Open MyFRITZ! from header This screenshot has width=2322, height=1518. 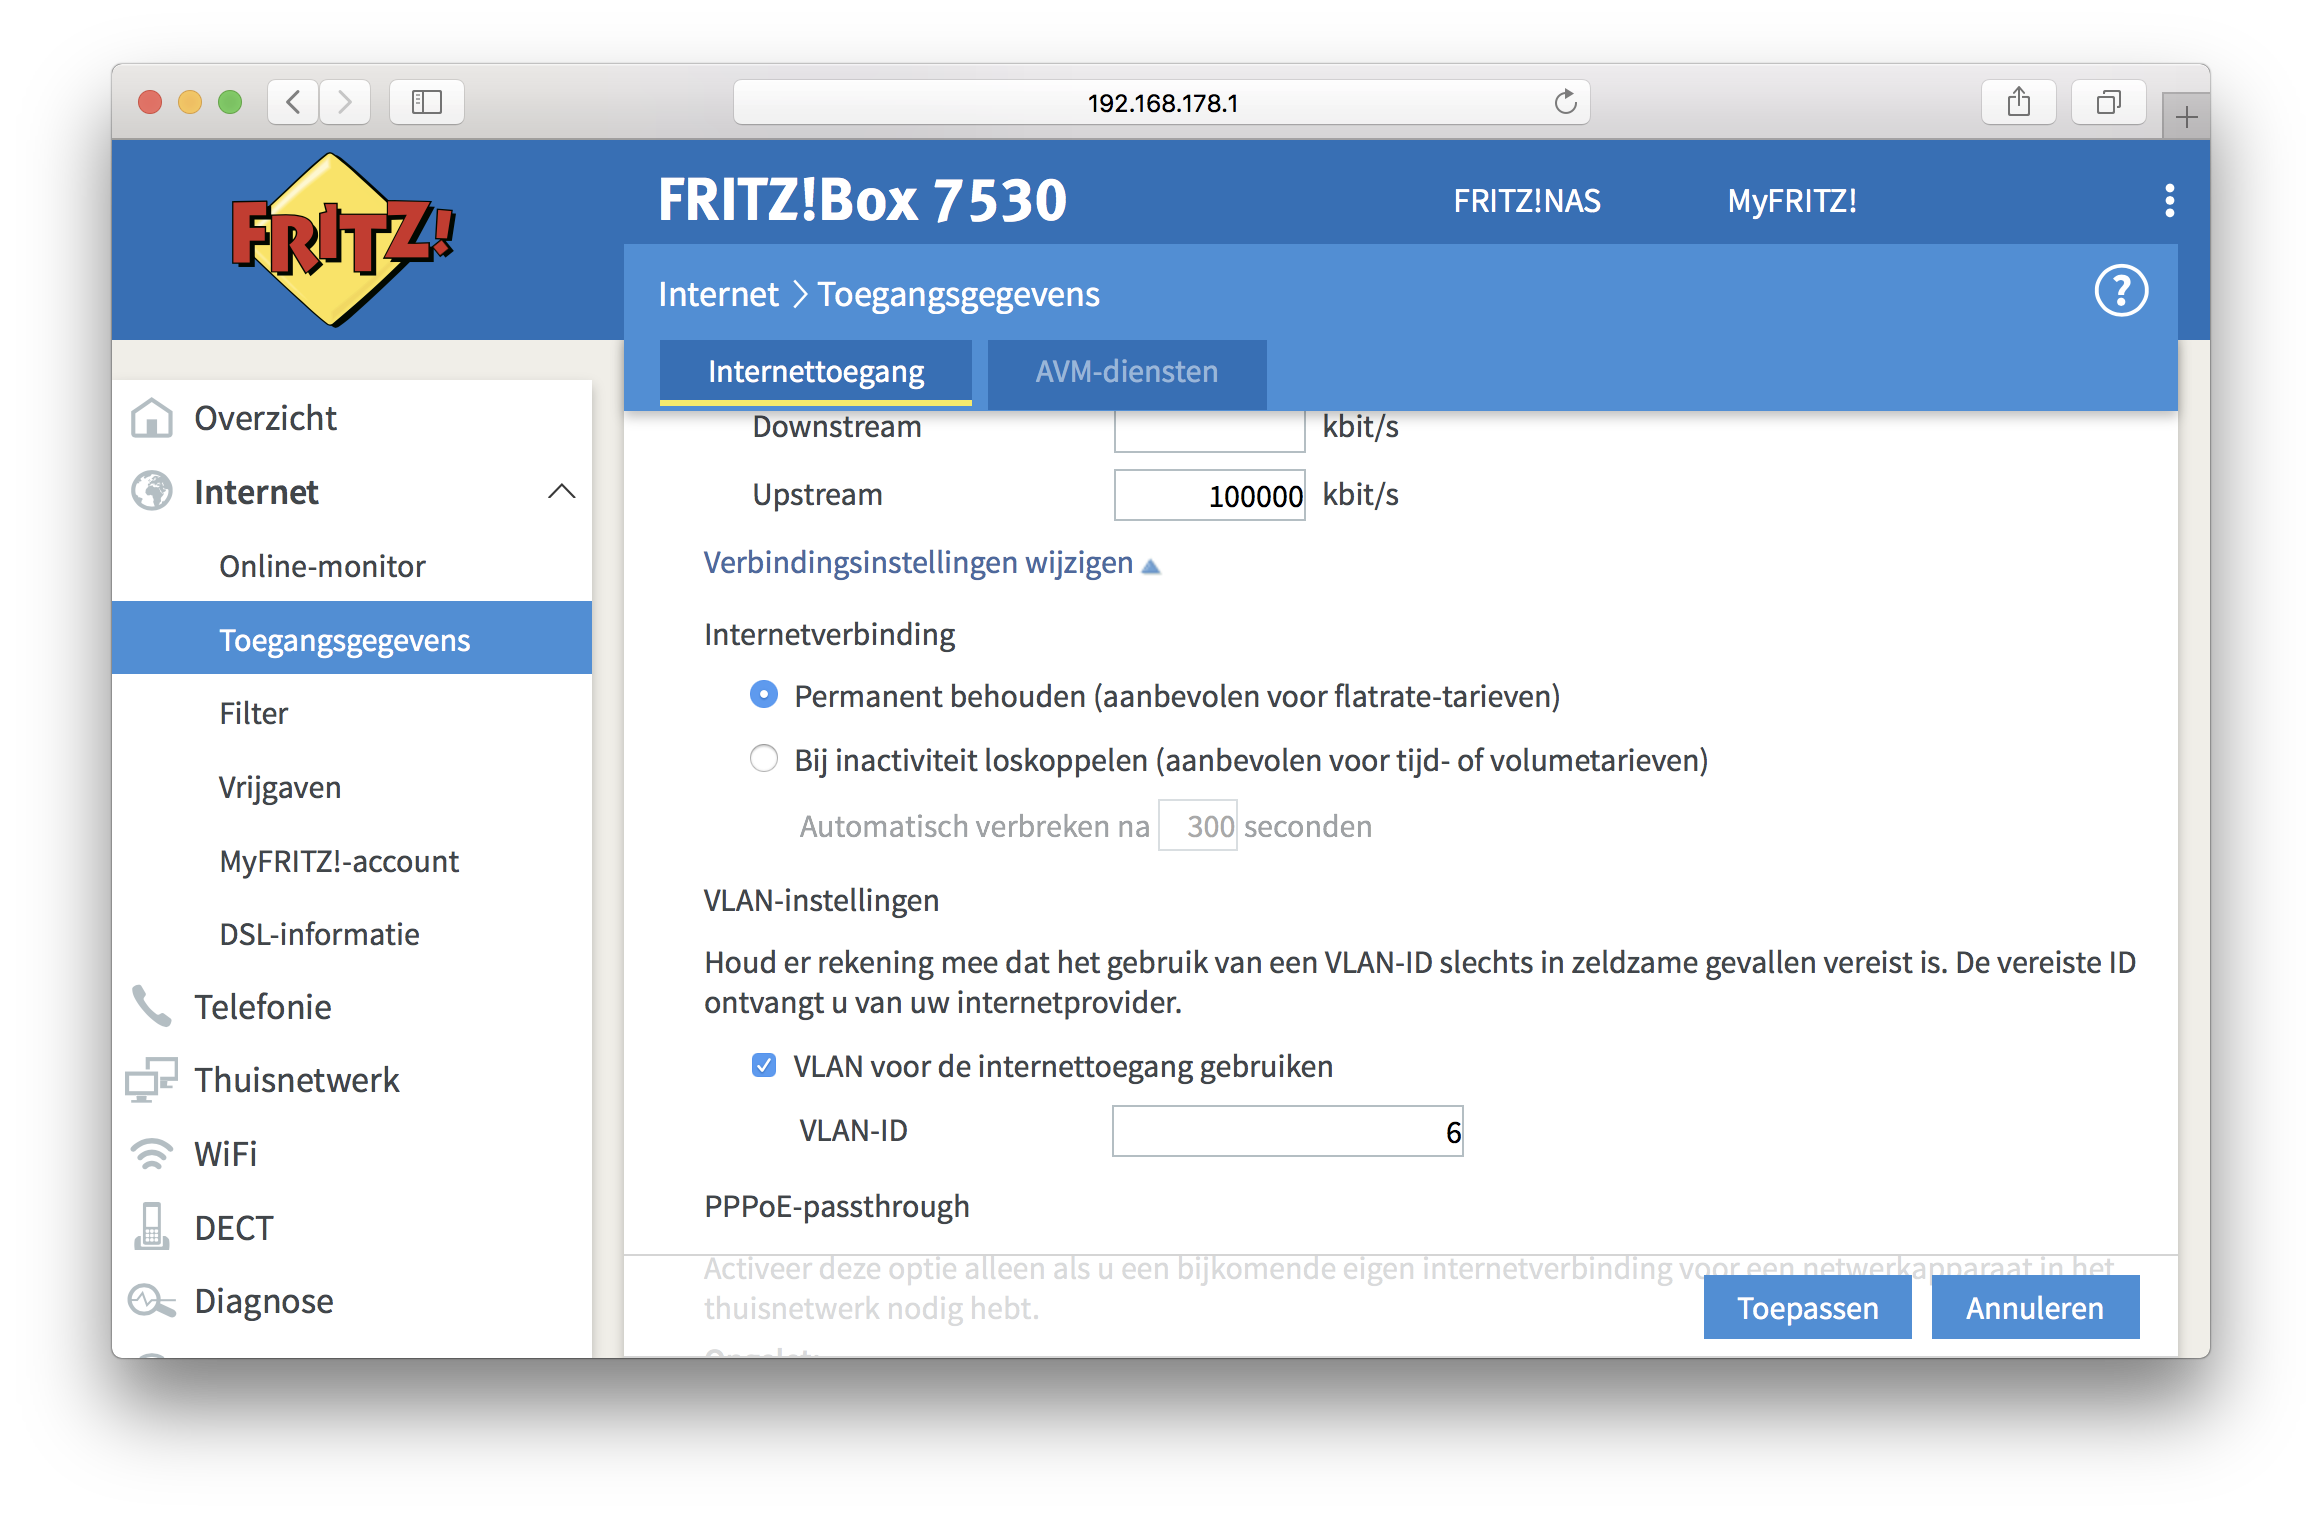pyautogui.click(x=1792, y=201)
